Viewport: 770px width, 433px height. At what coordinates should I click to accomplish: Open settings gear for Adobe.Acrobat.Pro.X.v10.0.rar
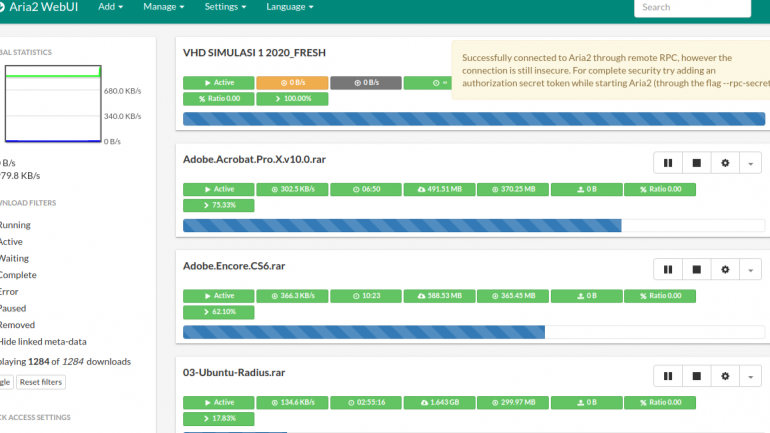[725, 163]
